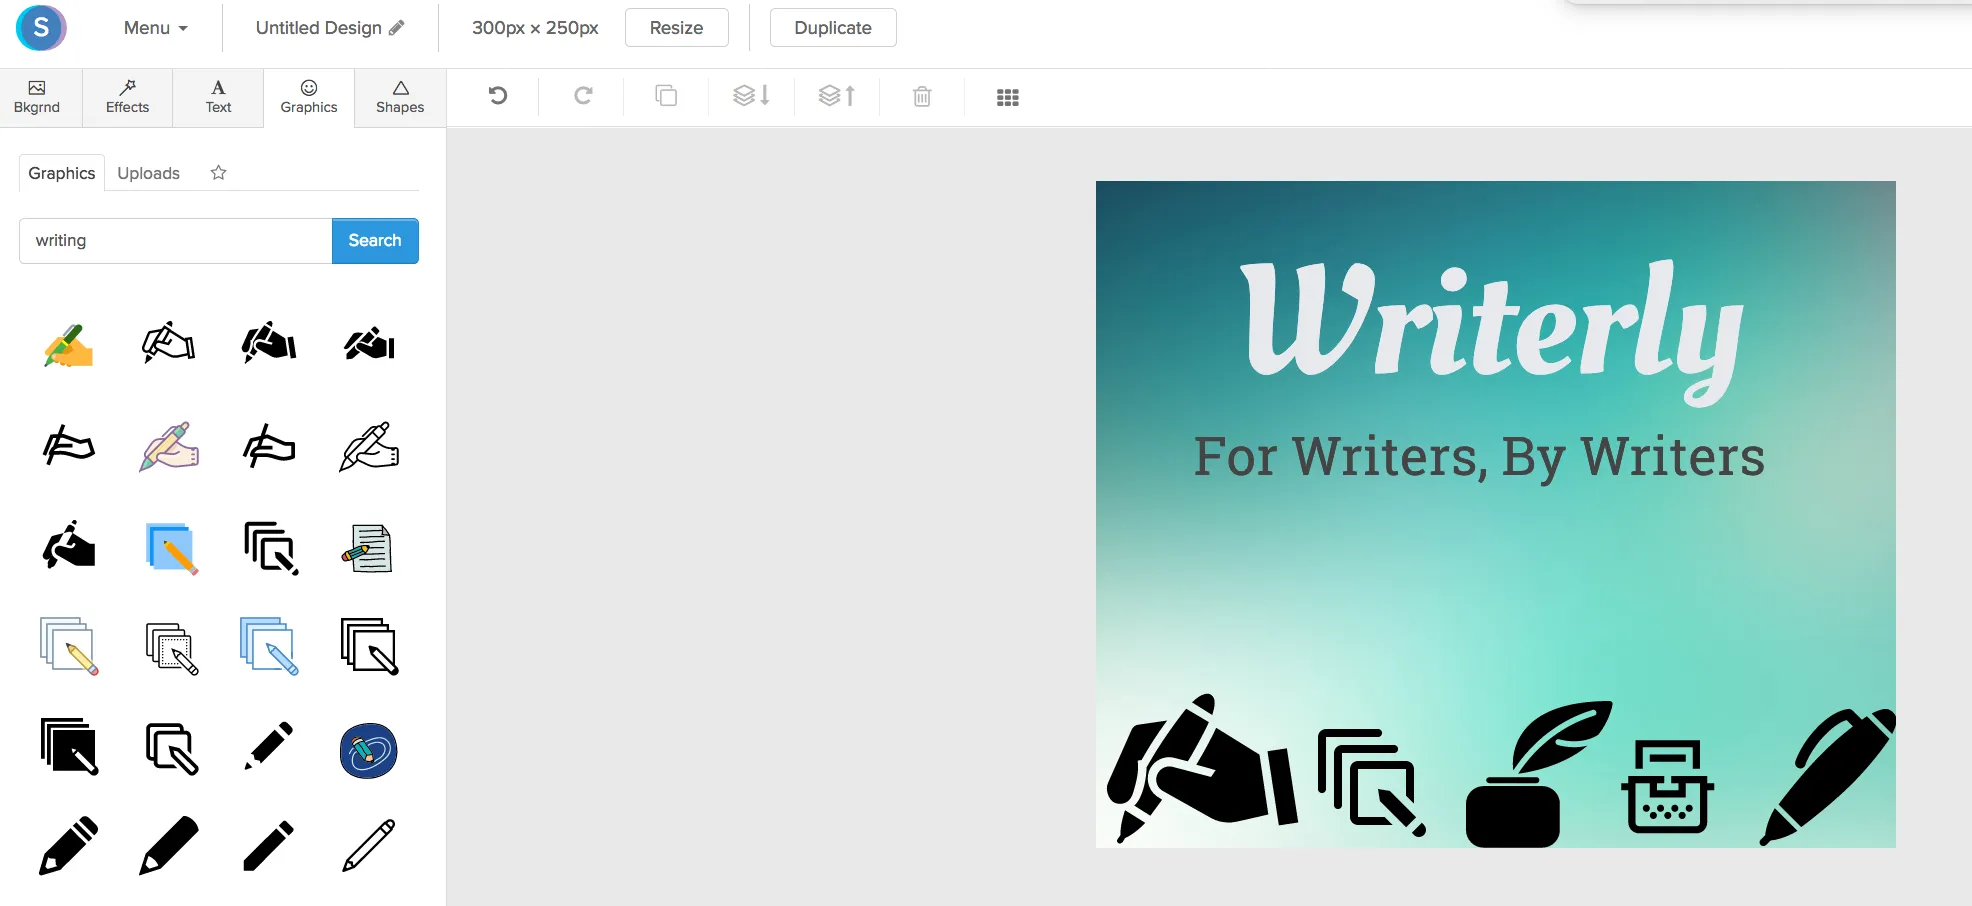Add the blue circular pencil graphic
The image size is (1972, 906).
pos(369,750)
